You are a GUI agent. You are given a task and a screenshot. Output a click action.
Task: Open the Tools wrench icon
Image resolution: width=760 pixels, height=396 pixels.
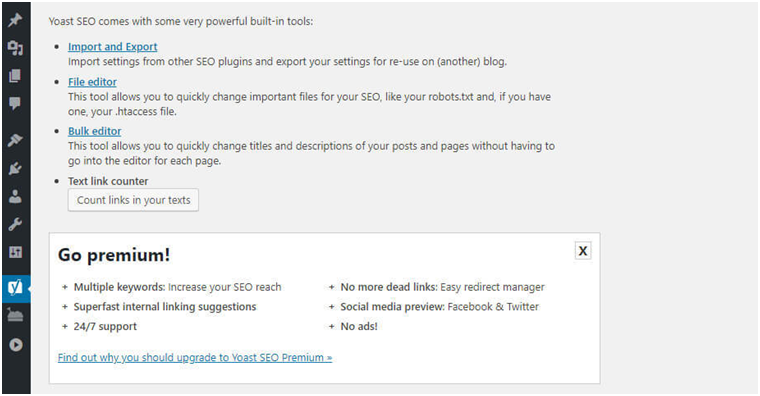[x=15, y=224]
